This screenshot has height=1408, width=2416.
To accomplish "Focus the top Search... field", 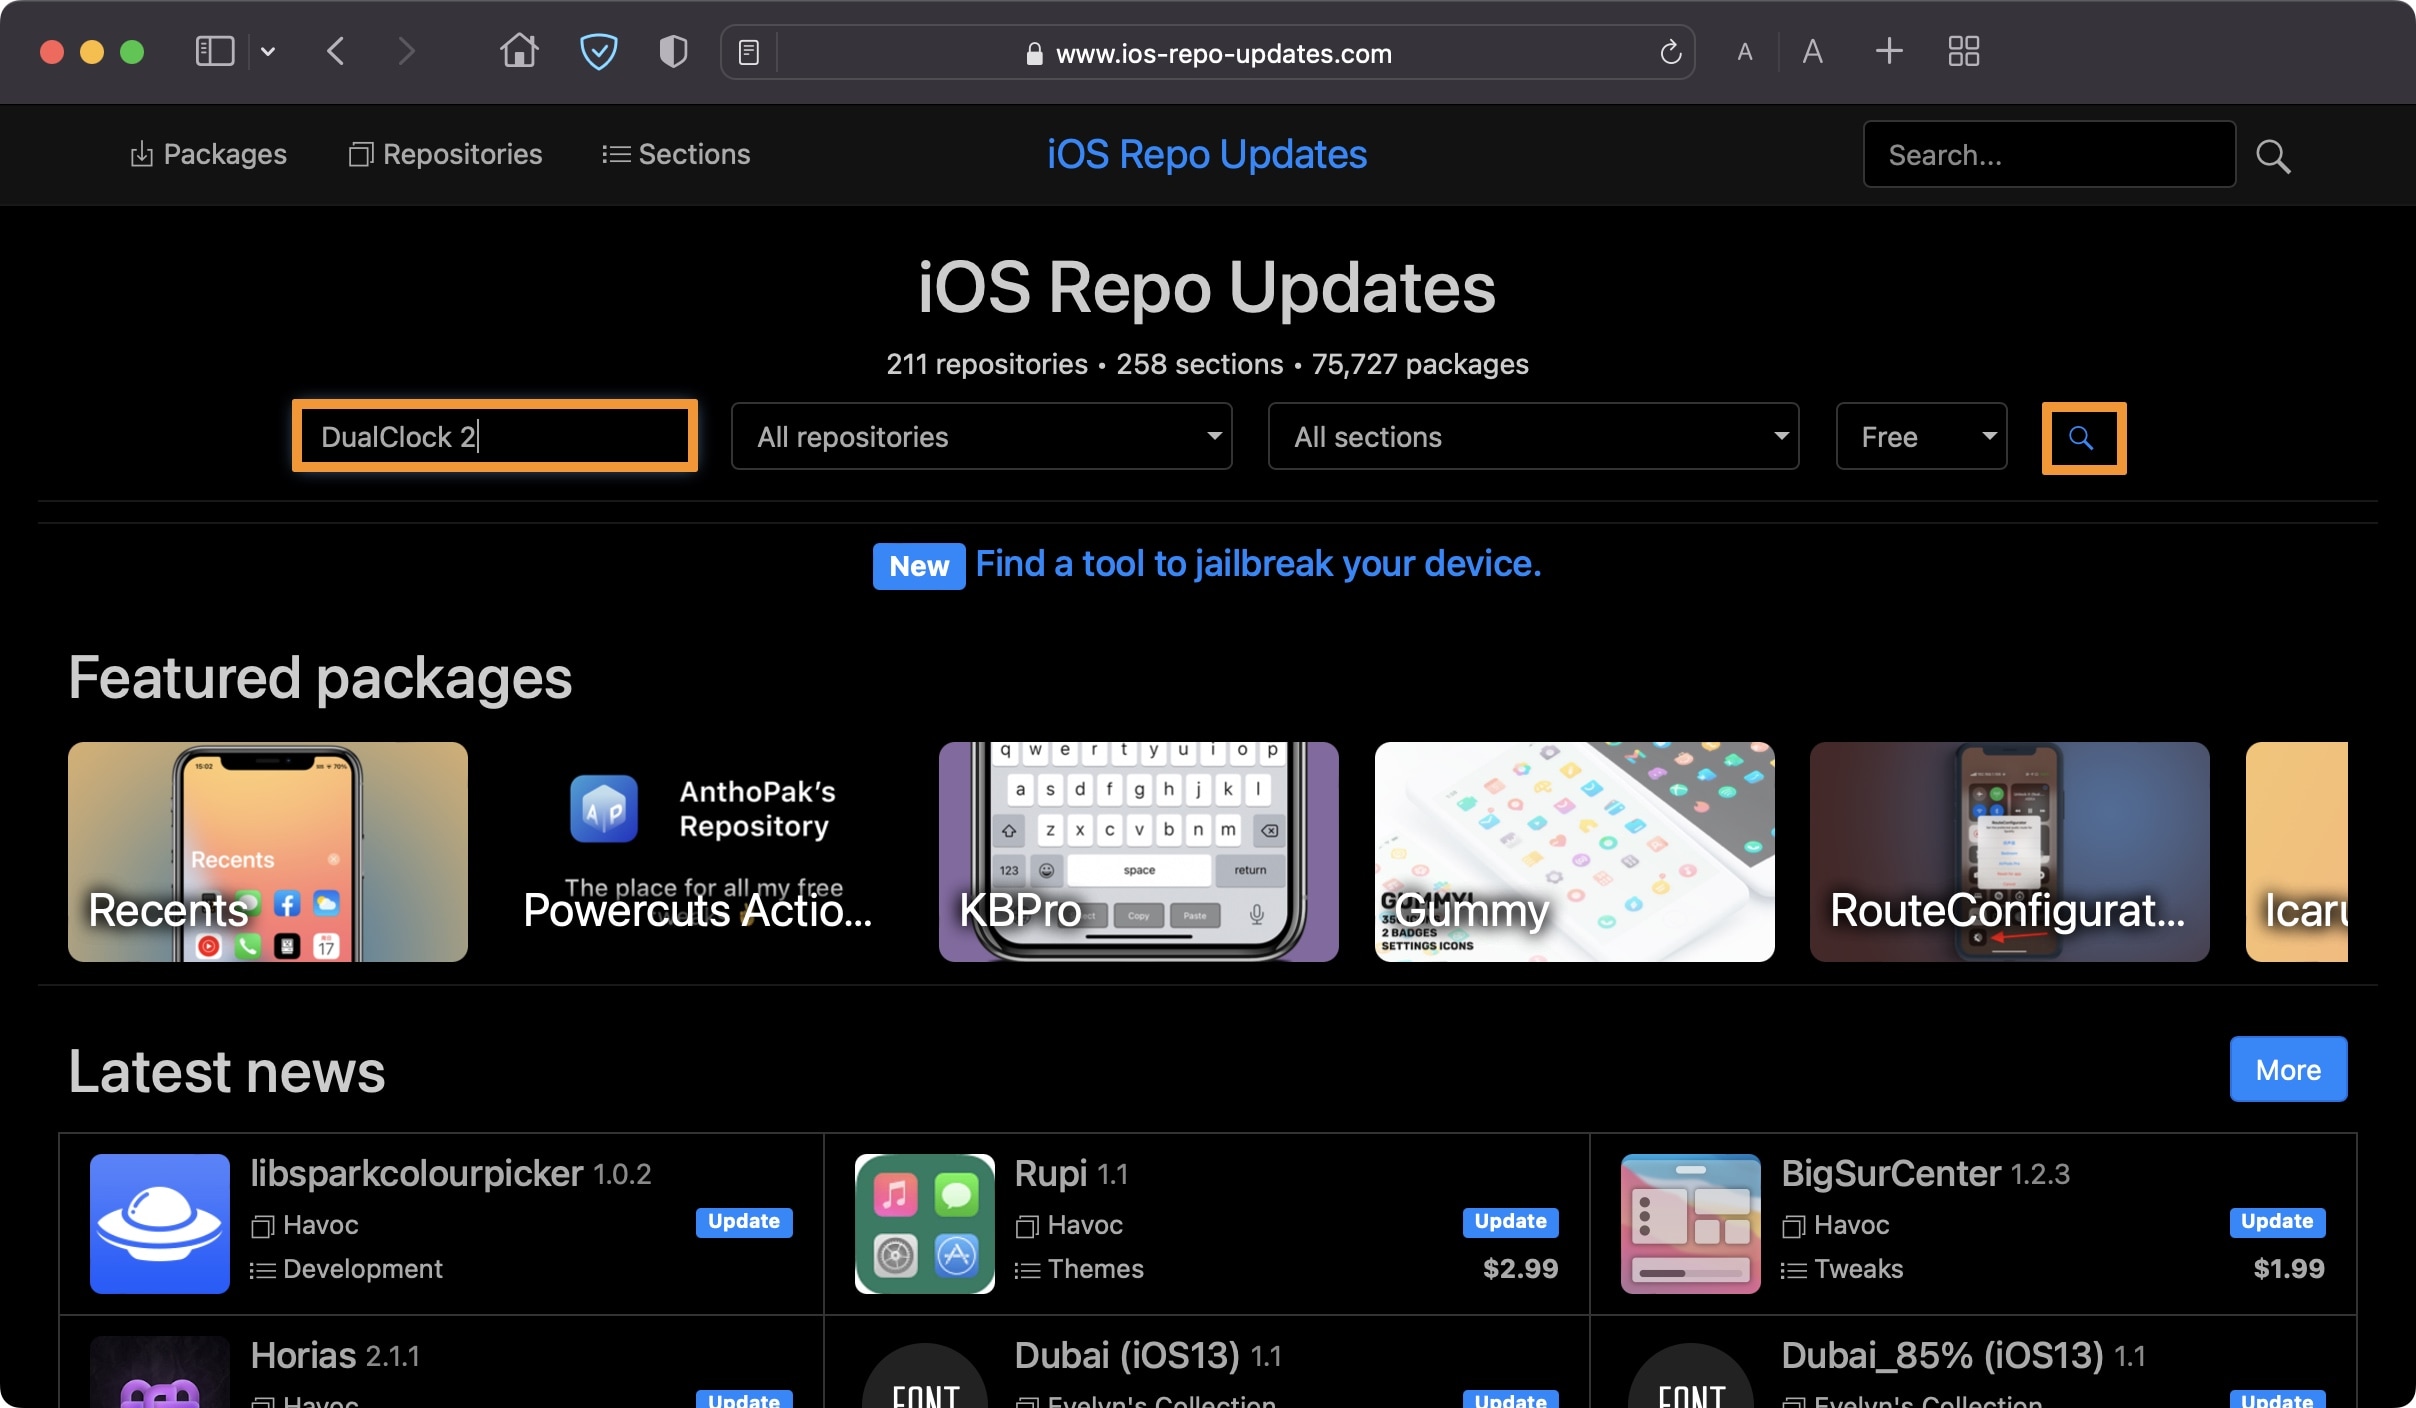I will click(x=2049, y=154).
